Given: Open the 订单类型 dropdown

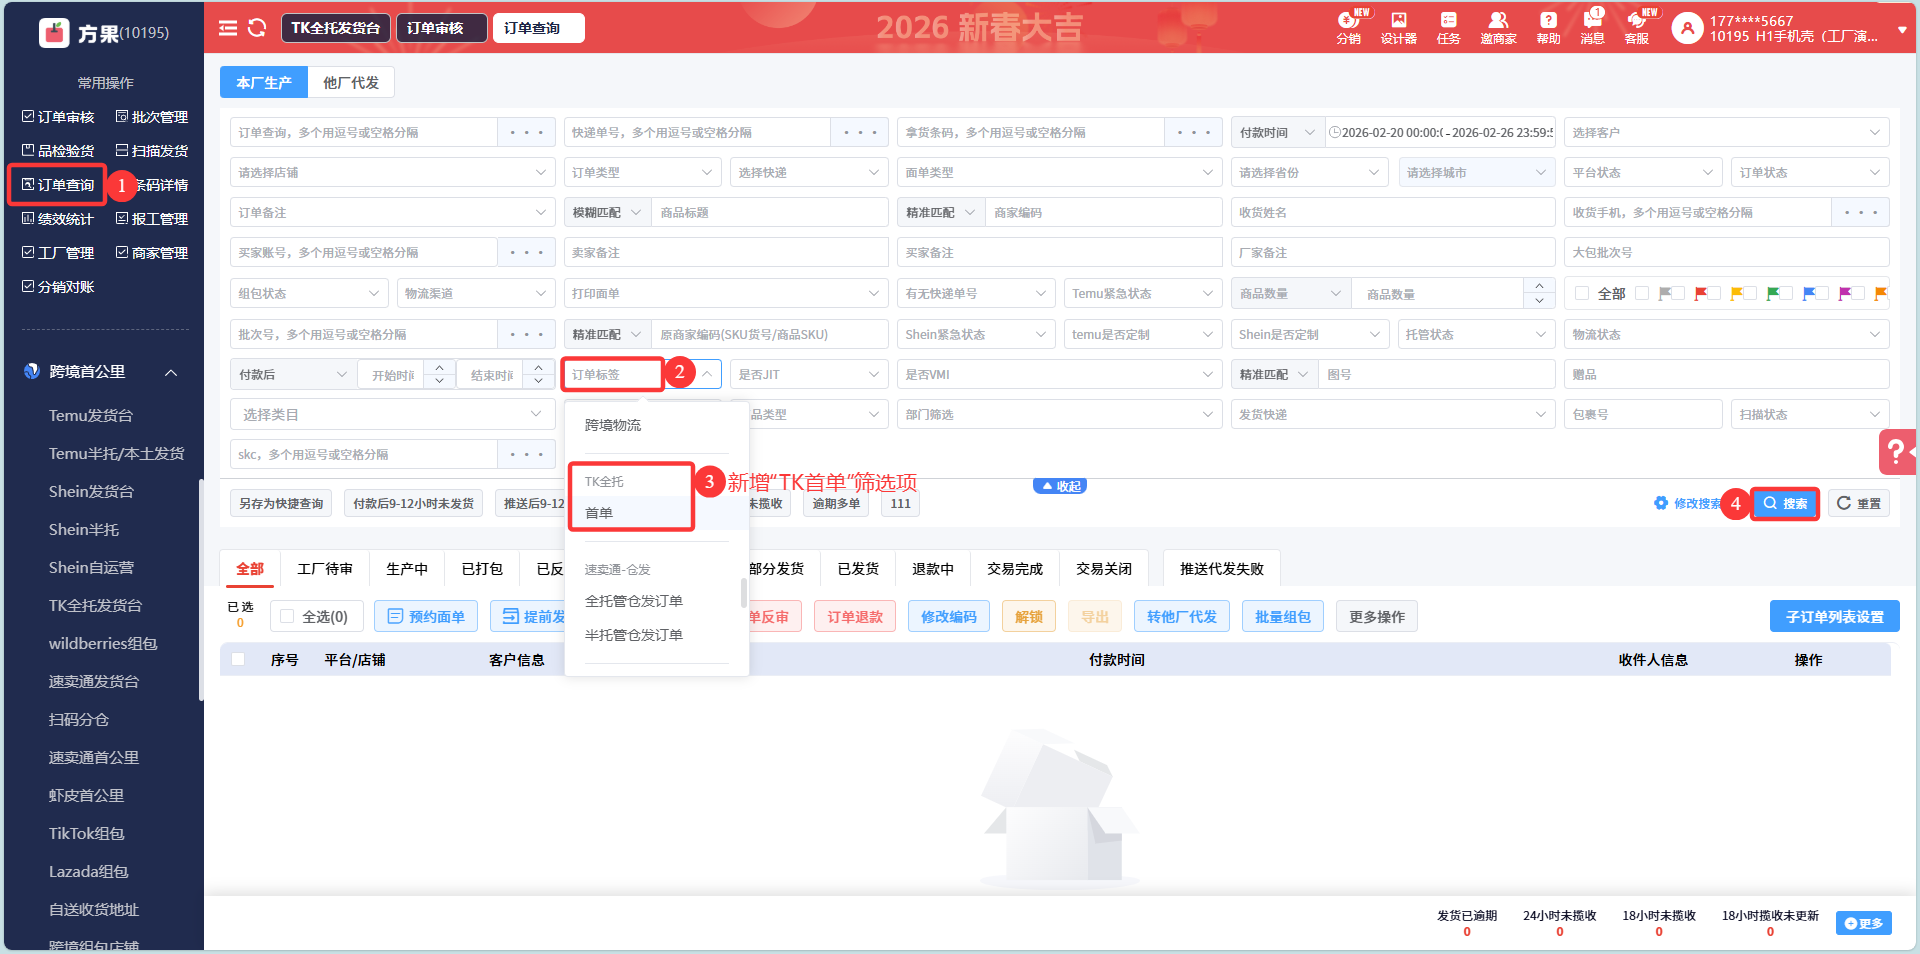Looking at the screenshot, I should point(642,173).
